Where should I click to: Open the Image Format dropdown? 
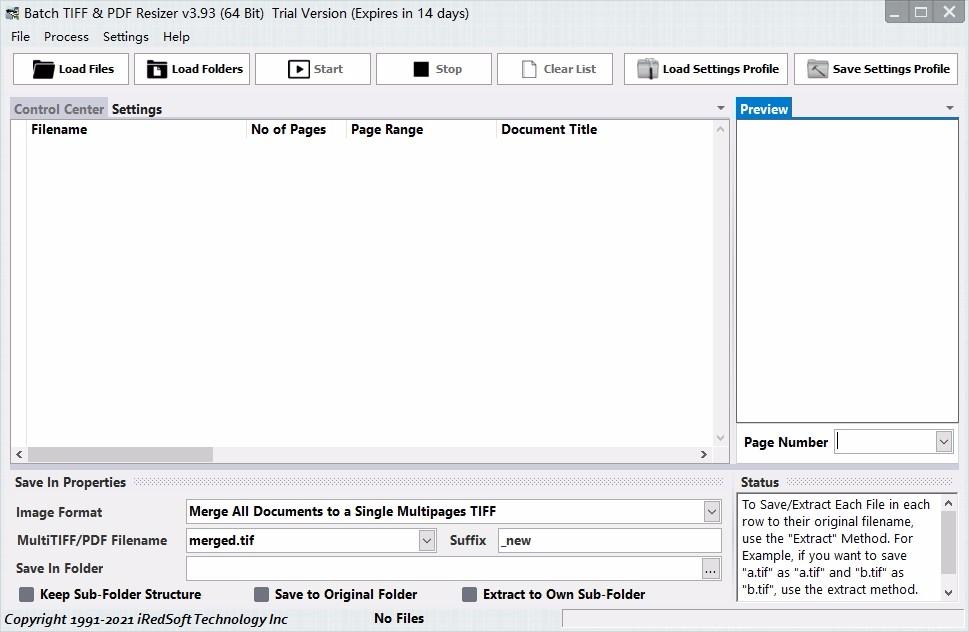click(x=712, y=512)
